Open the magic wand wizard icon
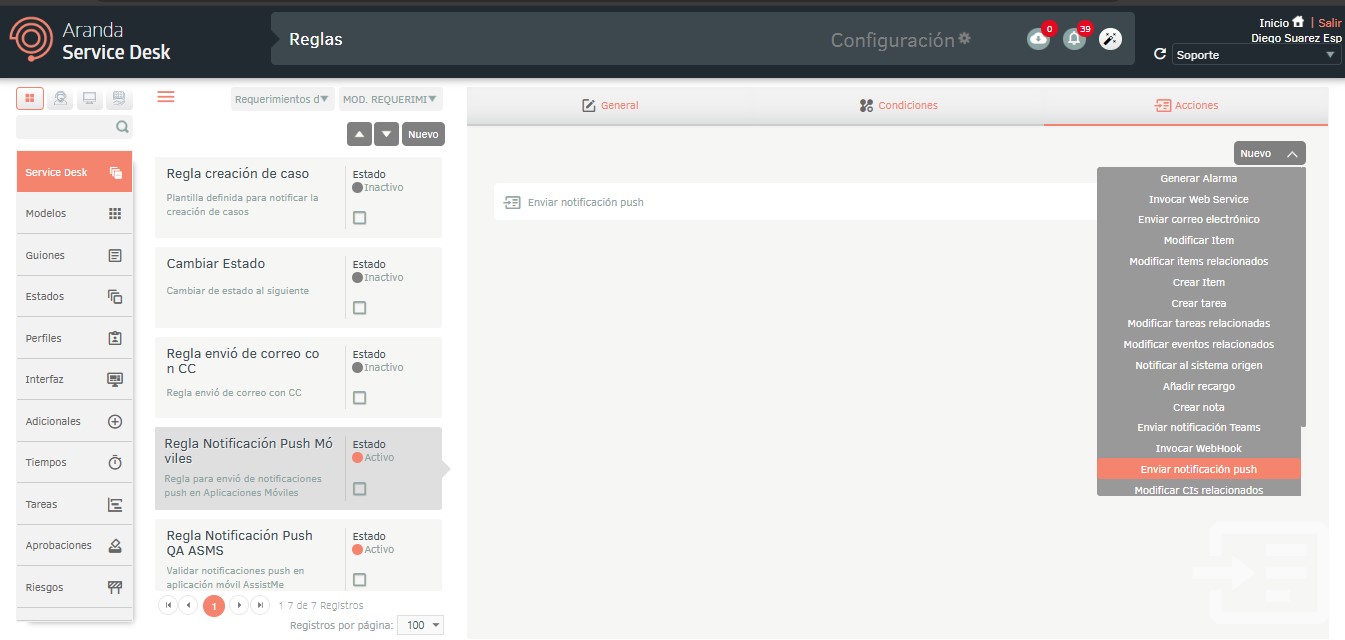The width and height of the screenshot is (1345, 640). [1110, 39]
